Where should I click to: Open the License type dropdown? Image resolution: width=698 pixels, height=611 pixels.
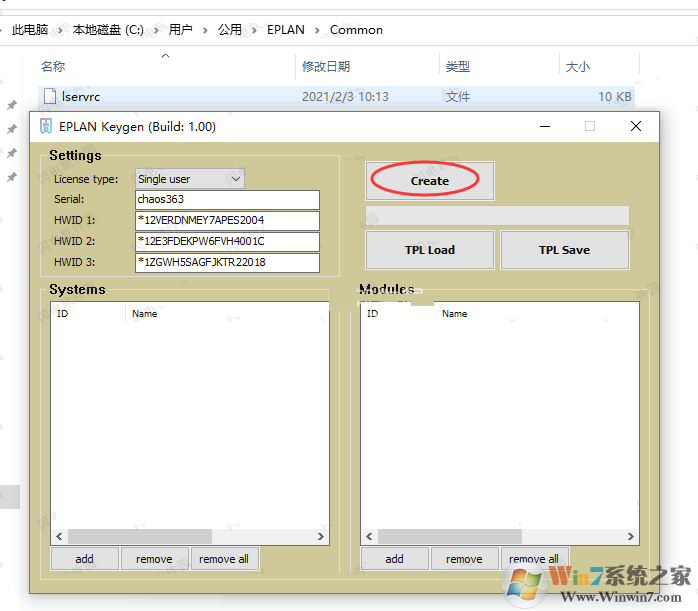pos(190,179)
